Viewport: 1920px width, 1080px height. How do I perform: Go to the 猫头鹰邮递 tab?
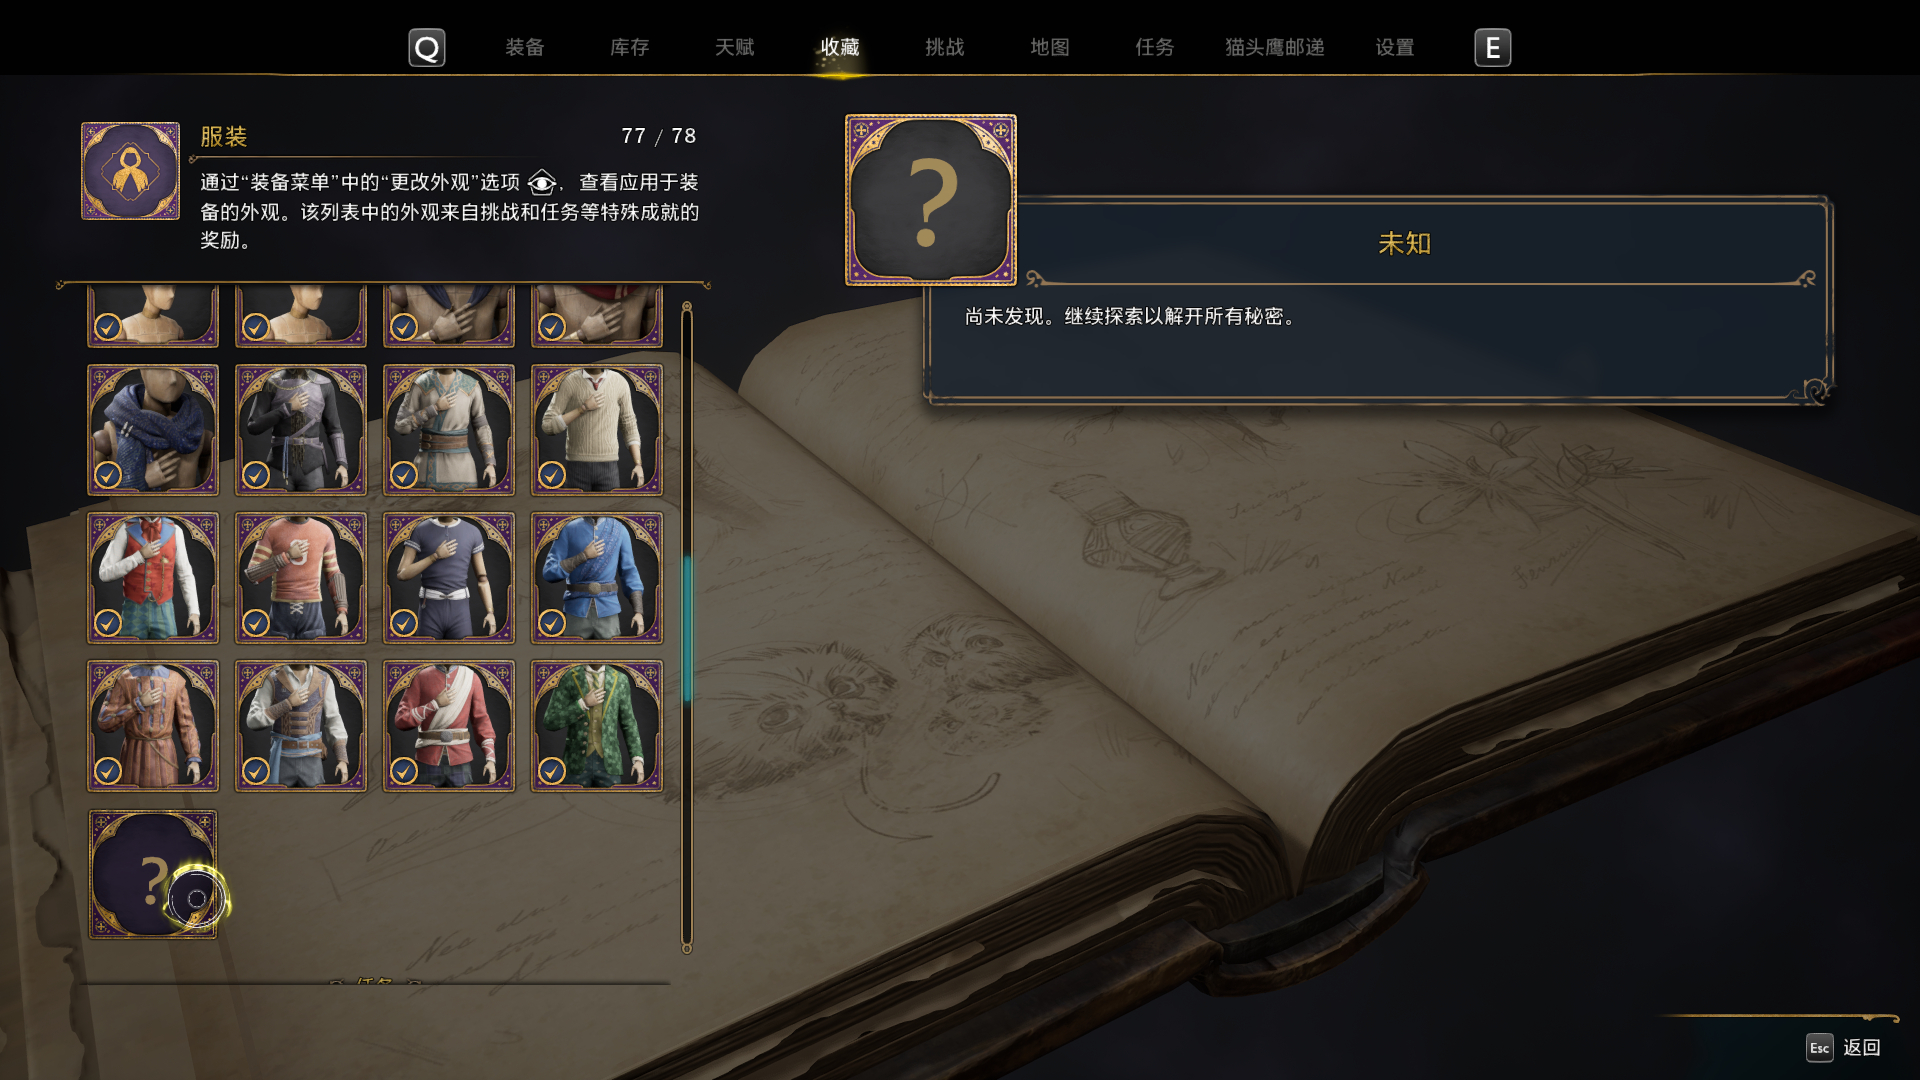pos(1274,47)
